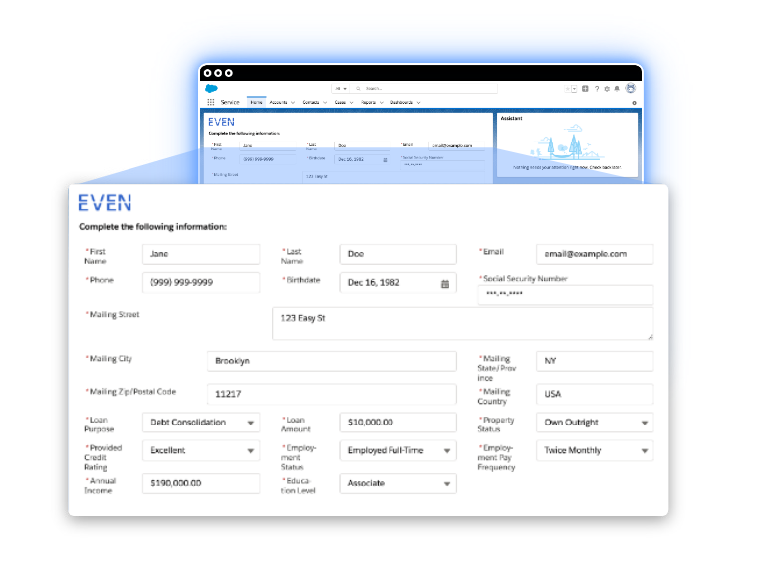Image resolution: width=781 pixels, height=566 pixels.
Task: Click the Email field with email@example.com in enlarged form
Action: [595, 254]
